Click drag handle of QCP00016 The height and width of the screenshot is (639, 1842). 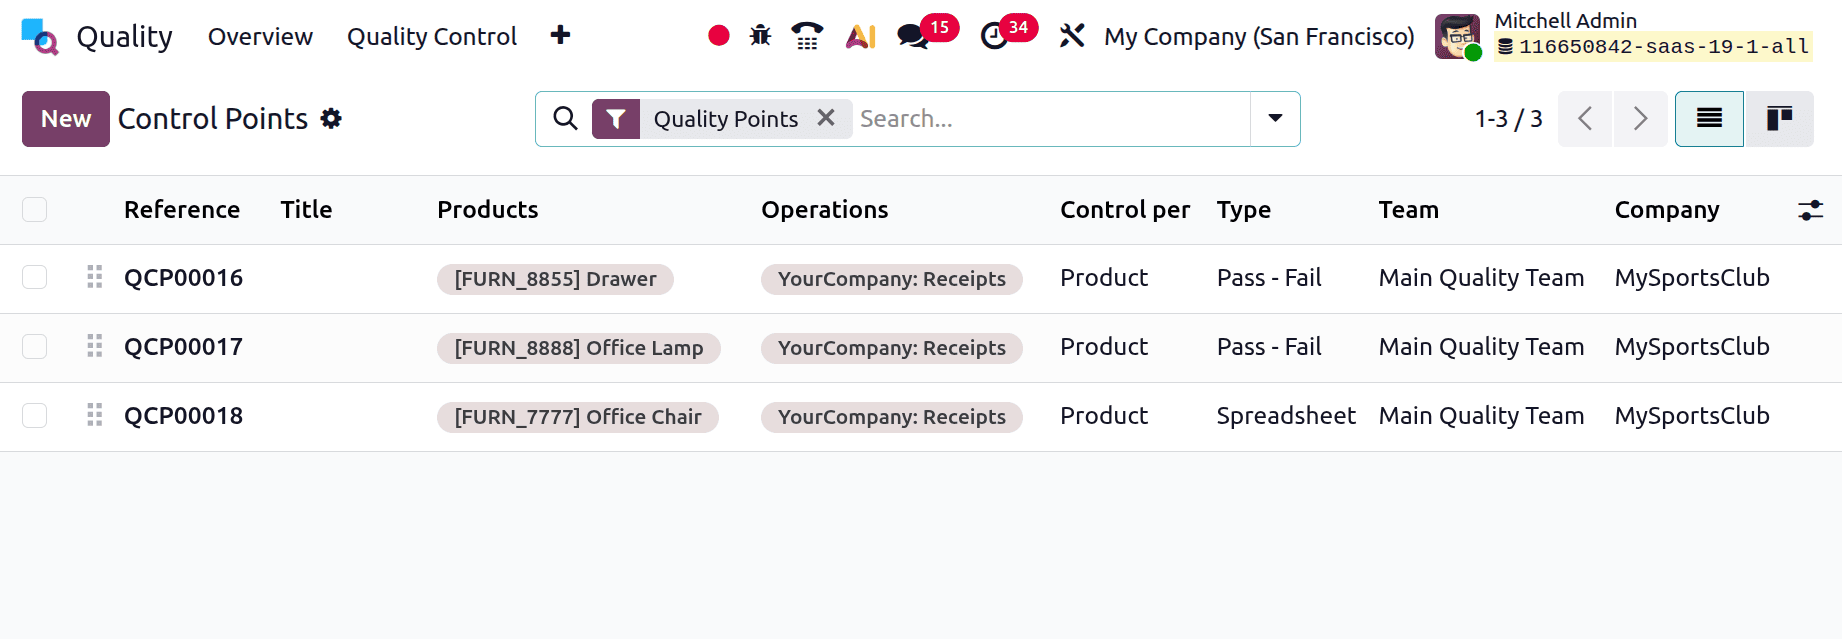(x=95, y=277)
